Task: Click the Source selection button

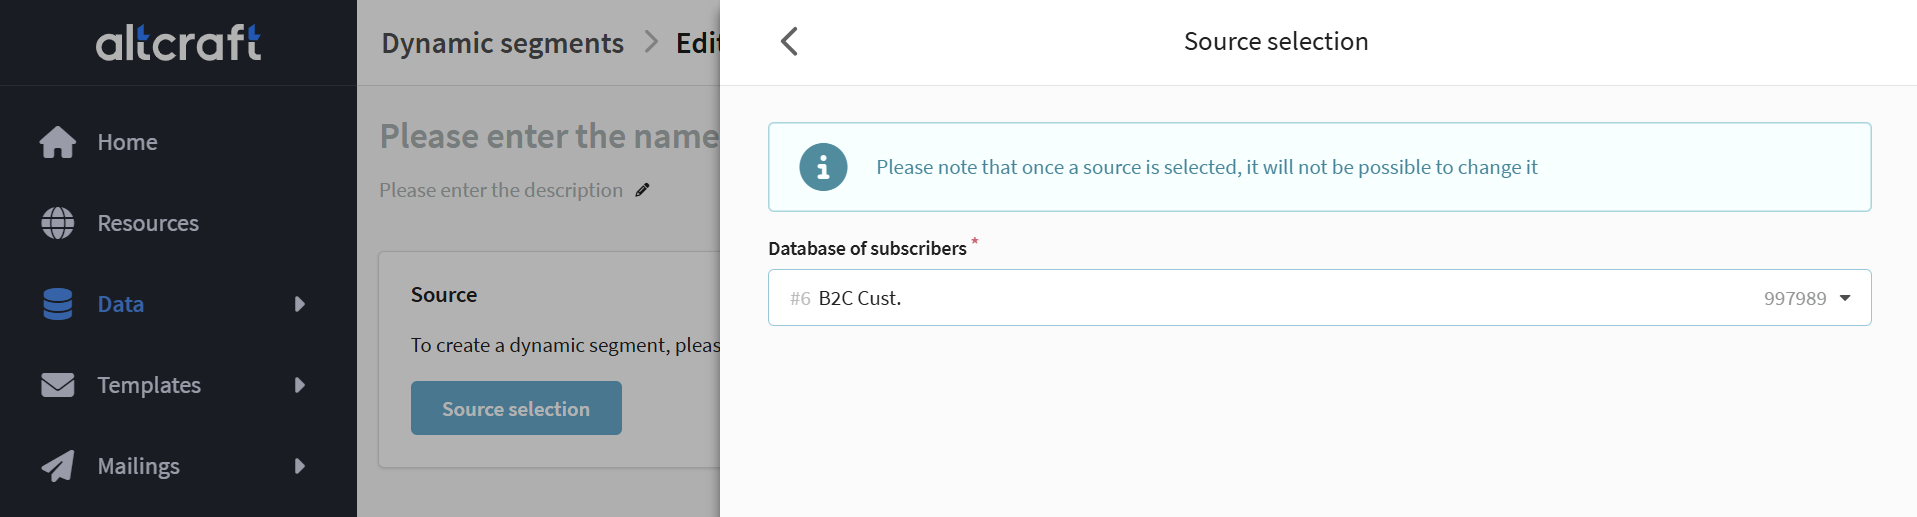Action: 516,408
